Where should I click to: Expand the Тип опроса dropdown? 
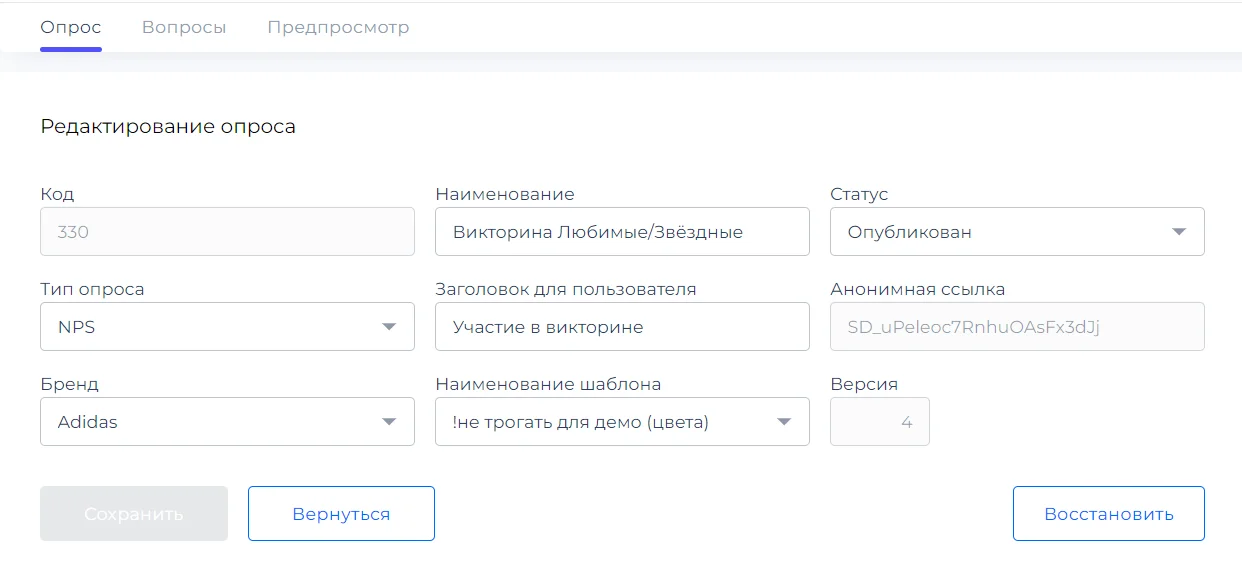(x=227, y=326)
